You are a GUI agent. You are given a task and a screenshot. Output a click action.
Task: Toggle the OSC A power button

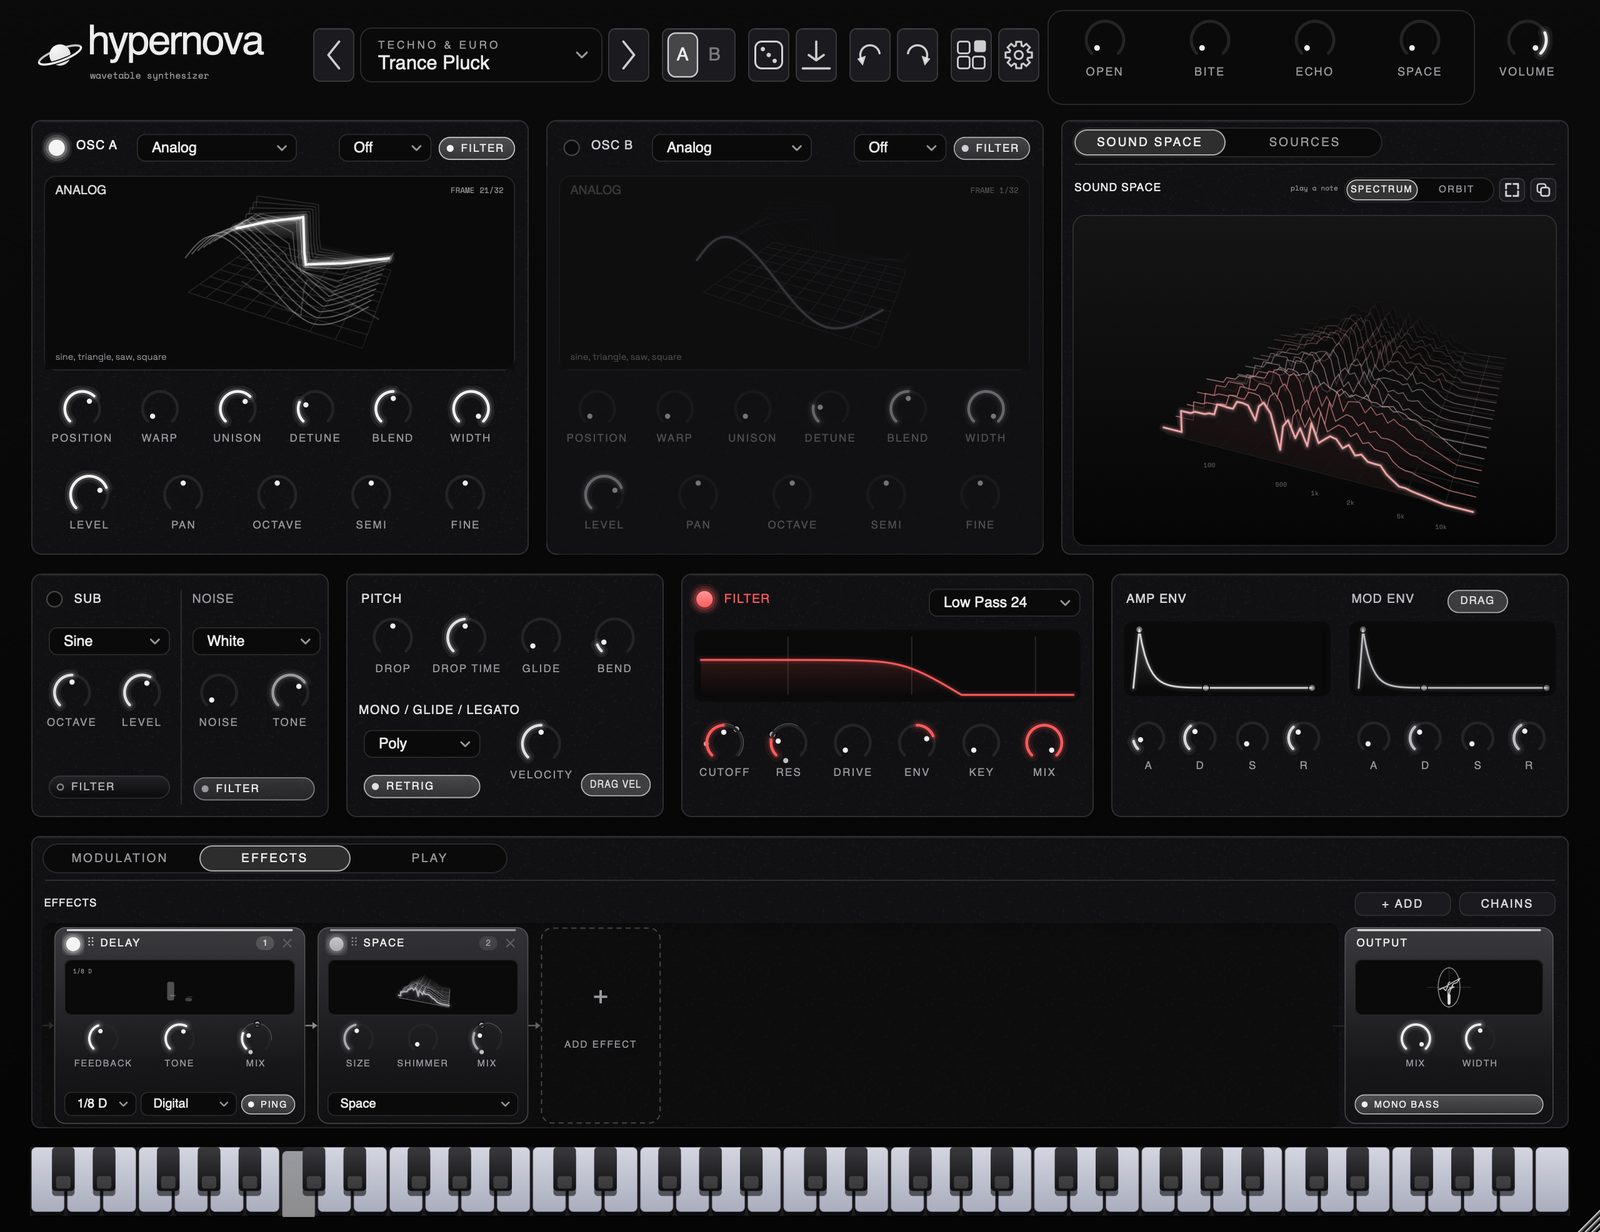click(57, 147)
